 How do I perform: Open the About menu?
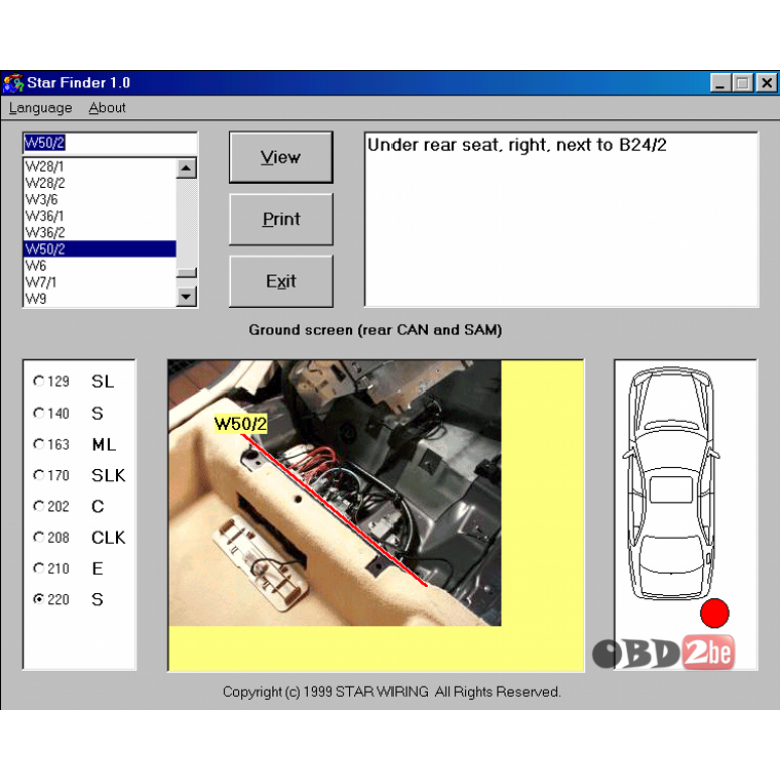point(107,107)
